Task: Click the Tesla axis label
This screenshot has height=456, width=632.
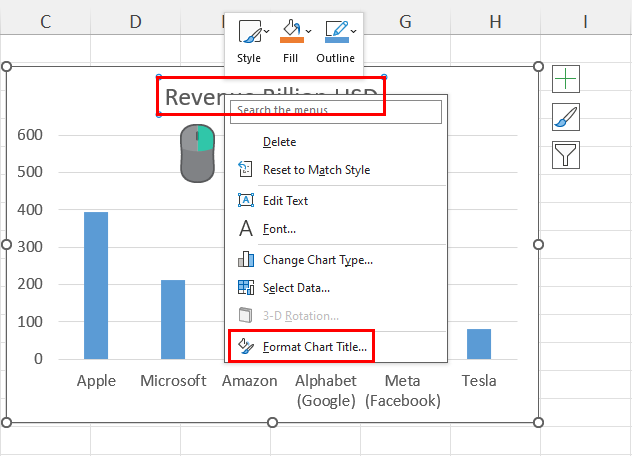Action: (479, 381)
